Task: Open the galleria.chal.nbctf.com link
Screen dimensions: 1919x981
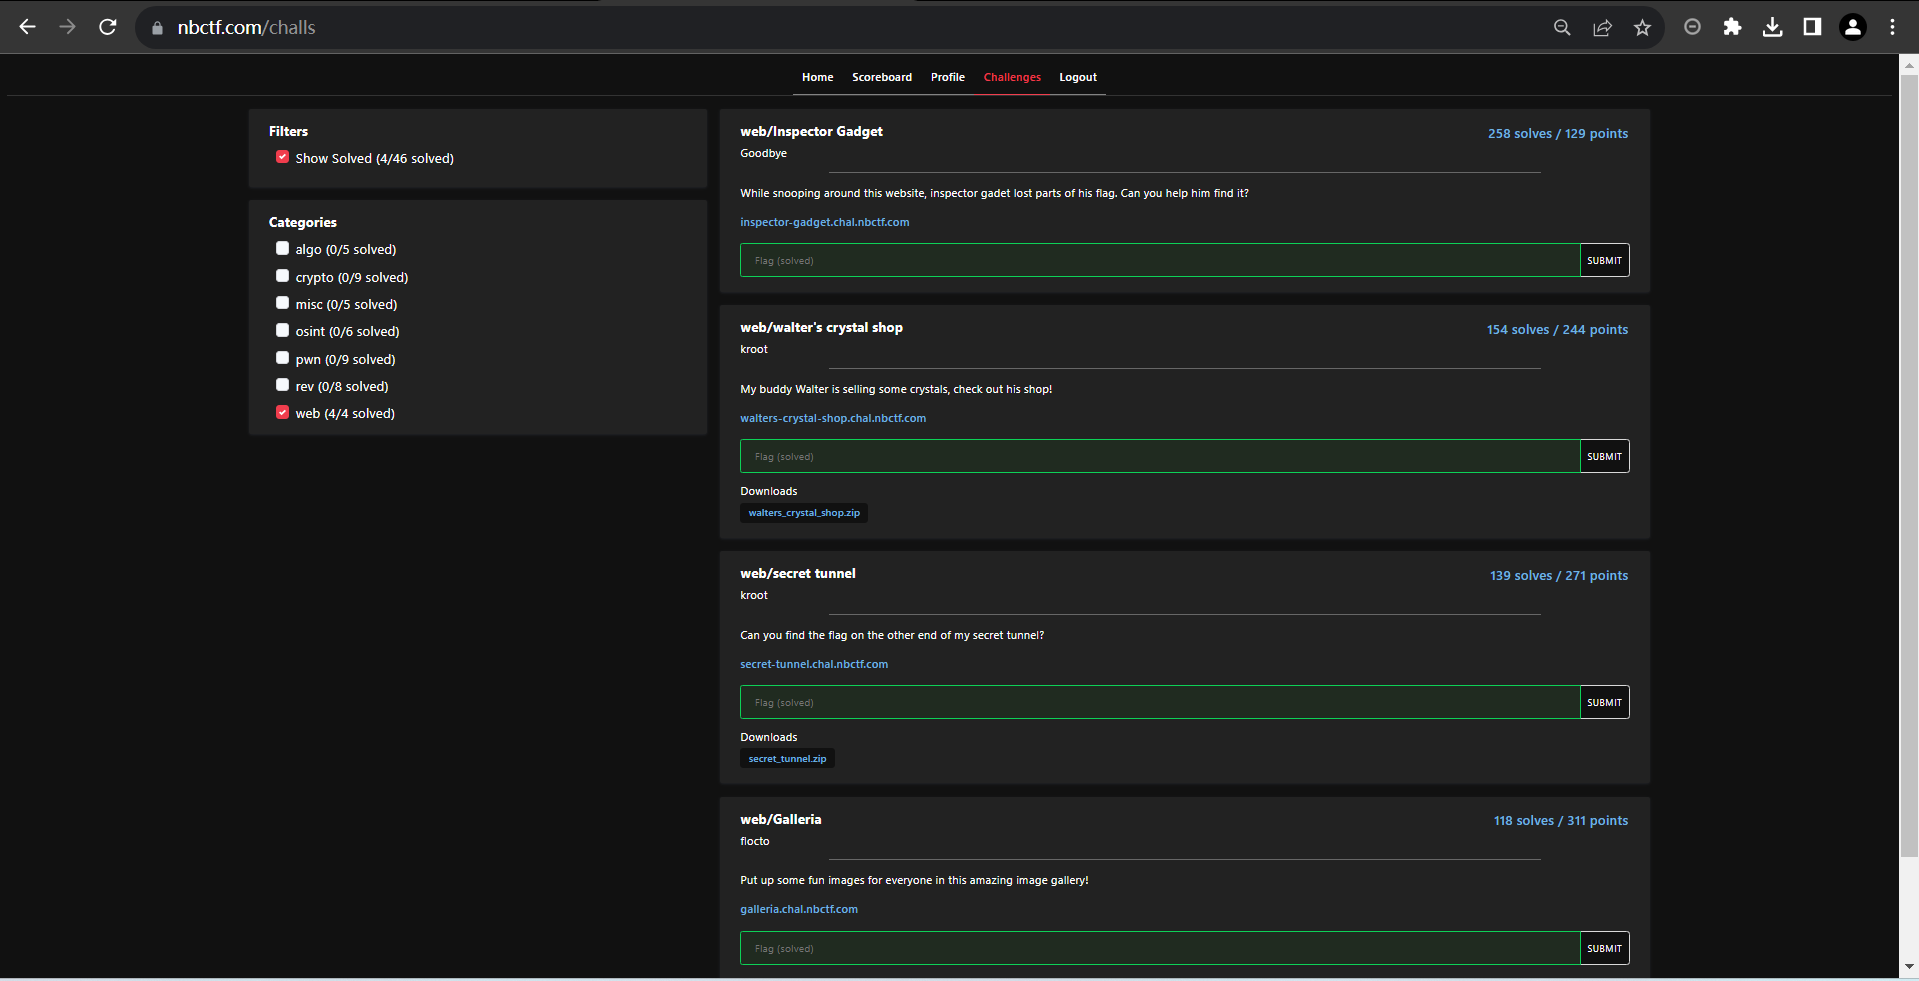Action: (x=799, y=909)
